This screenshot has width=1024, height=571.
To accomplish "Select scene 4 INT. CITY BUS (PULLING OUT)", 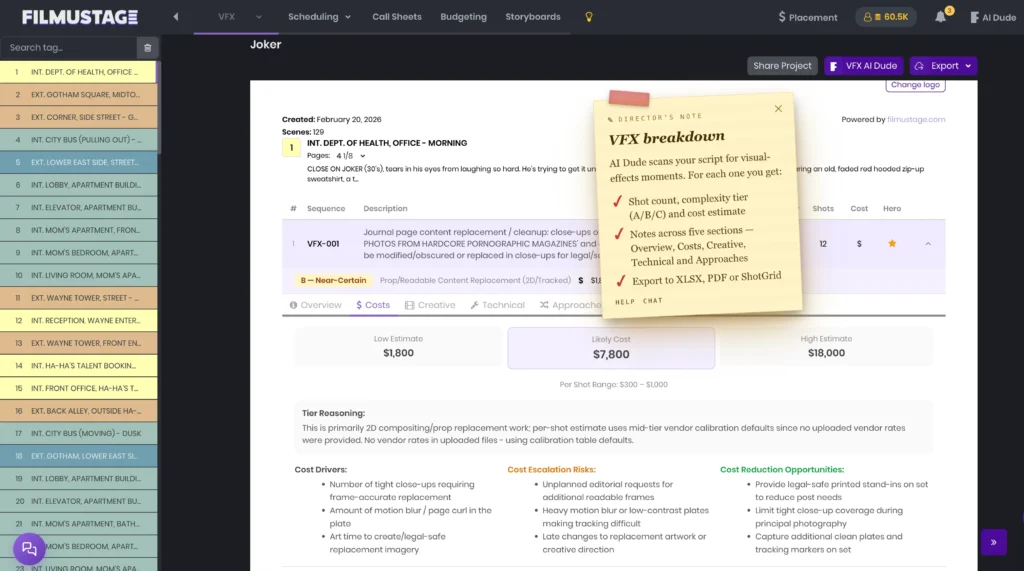I will pos(78,140).
